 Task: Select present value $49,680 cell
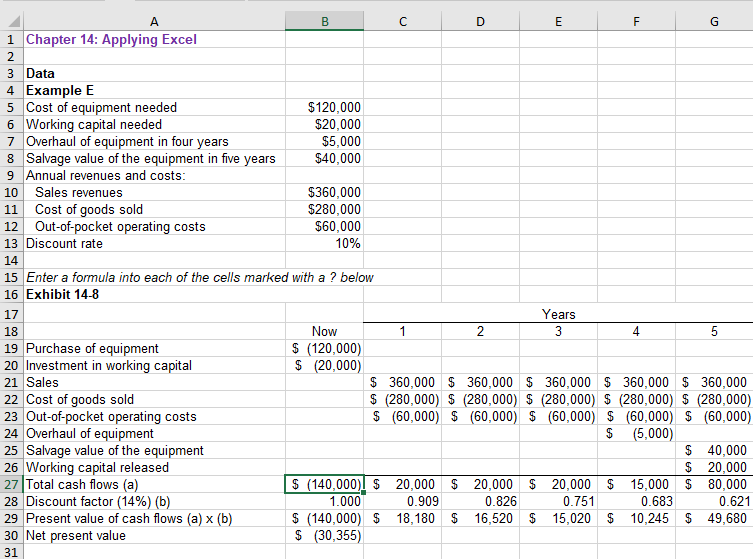coord(714,519)
